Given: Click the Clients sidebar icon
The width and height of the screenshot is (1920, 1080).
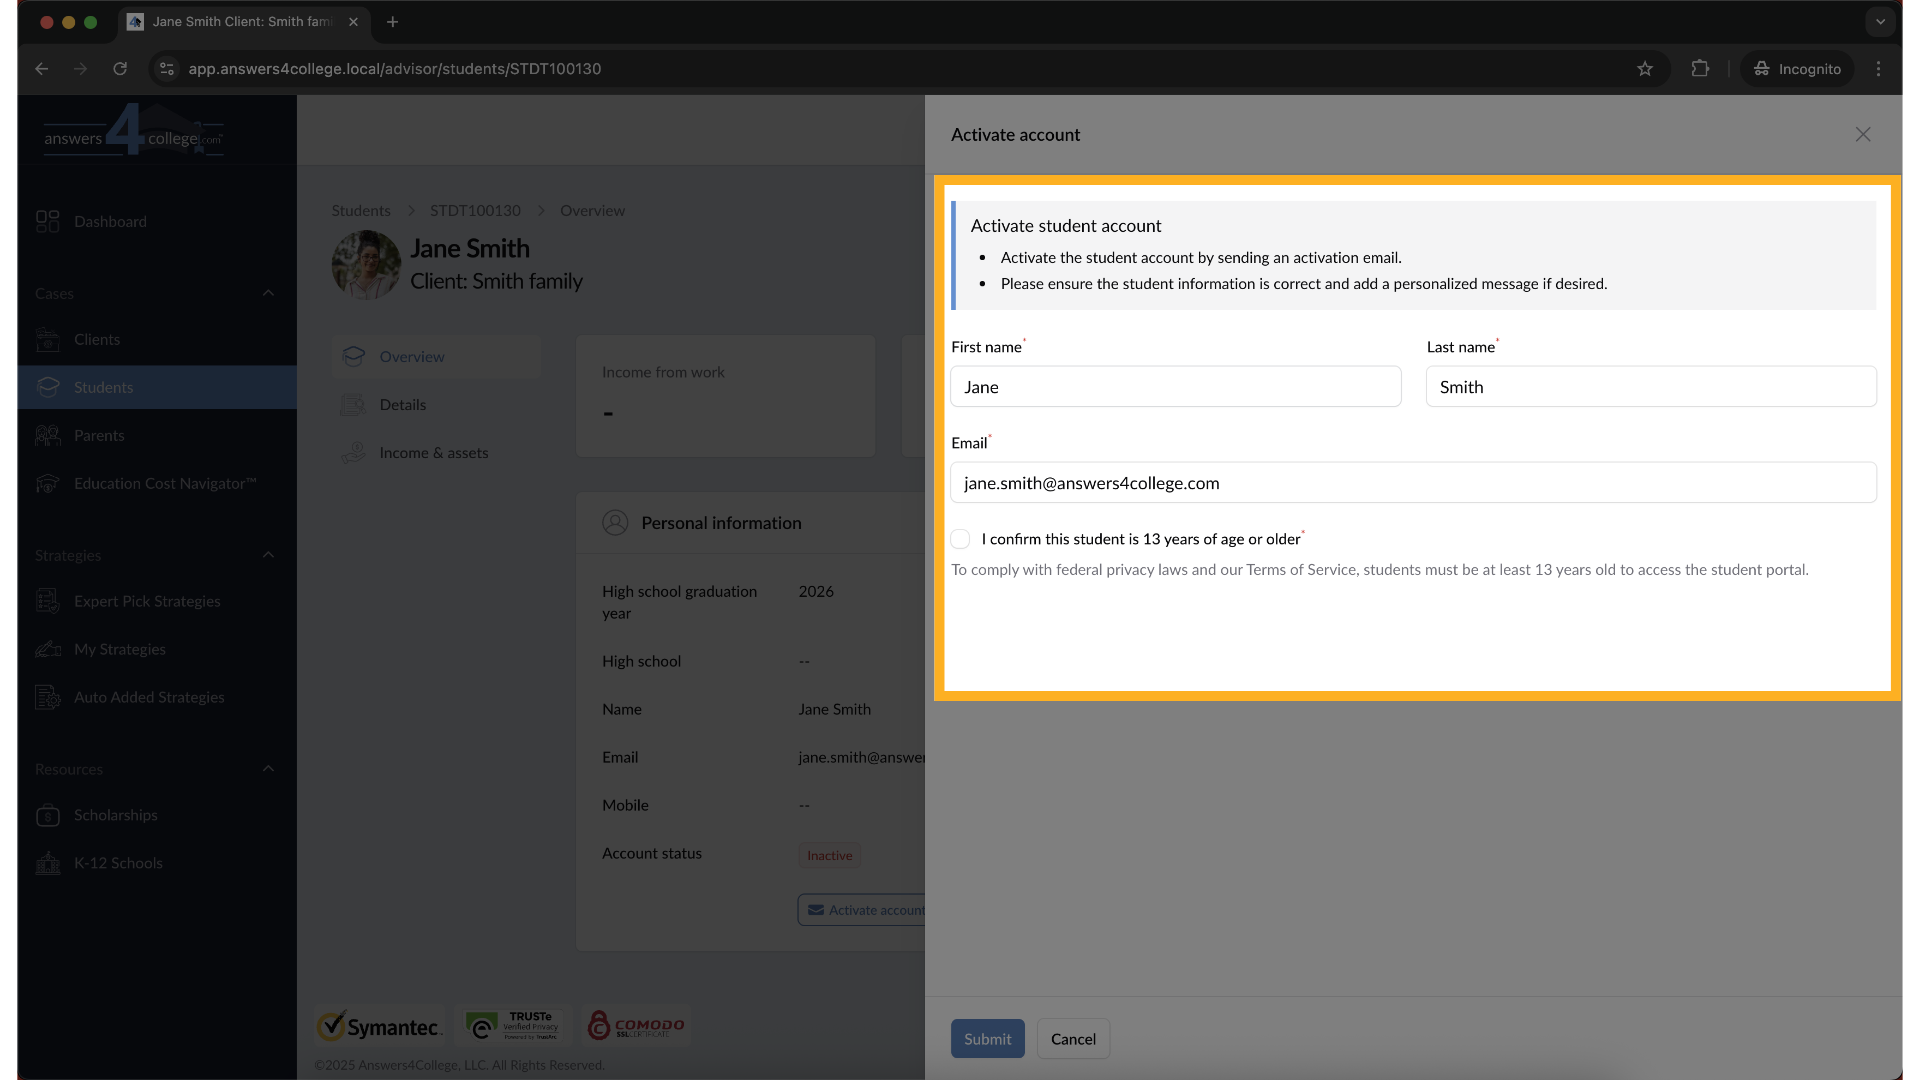Looking at the screenshot, I should (47, 340).
